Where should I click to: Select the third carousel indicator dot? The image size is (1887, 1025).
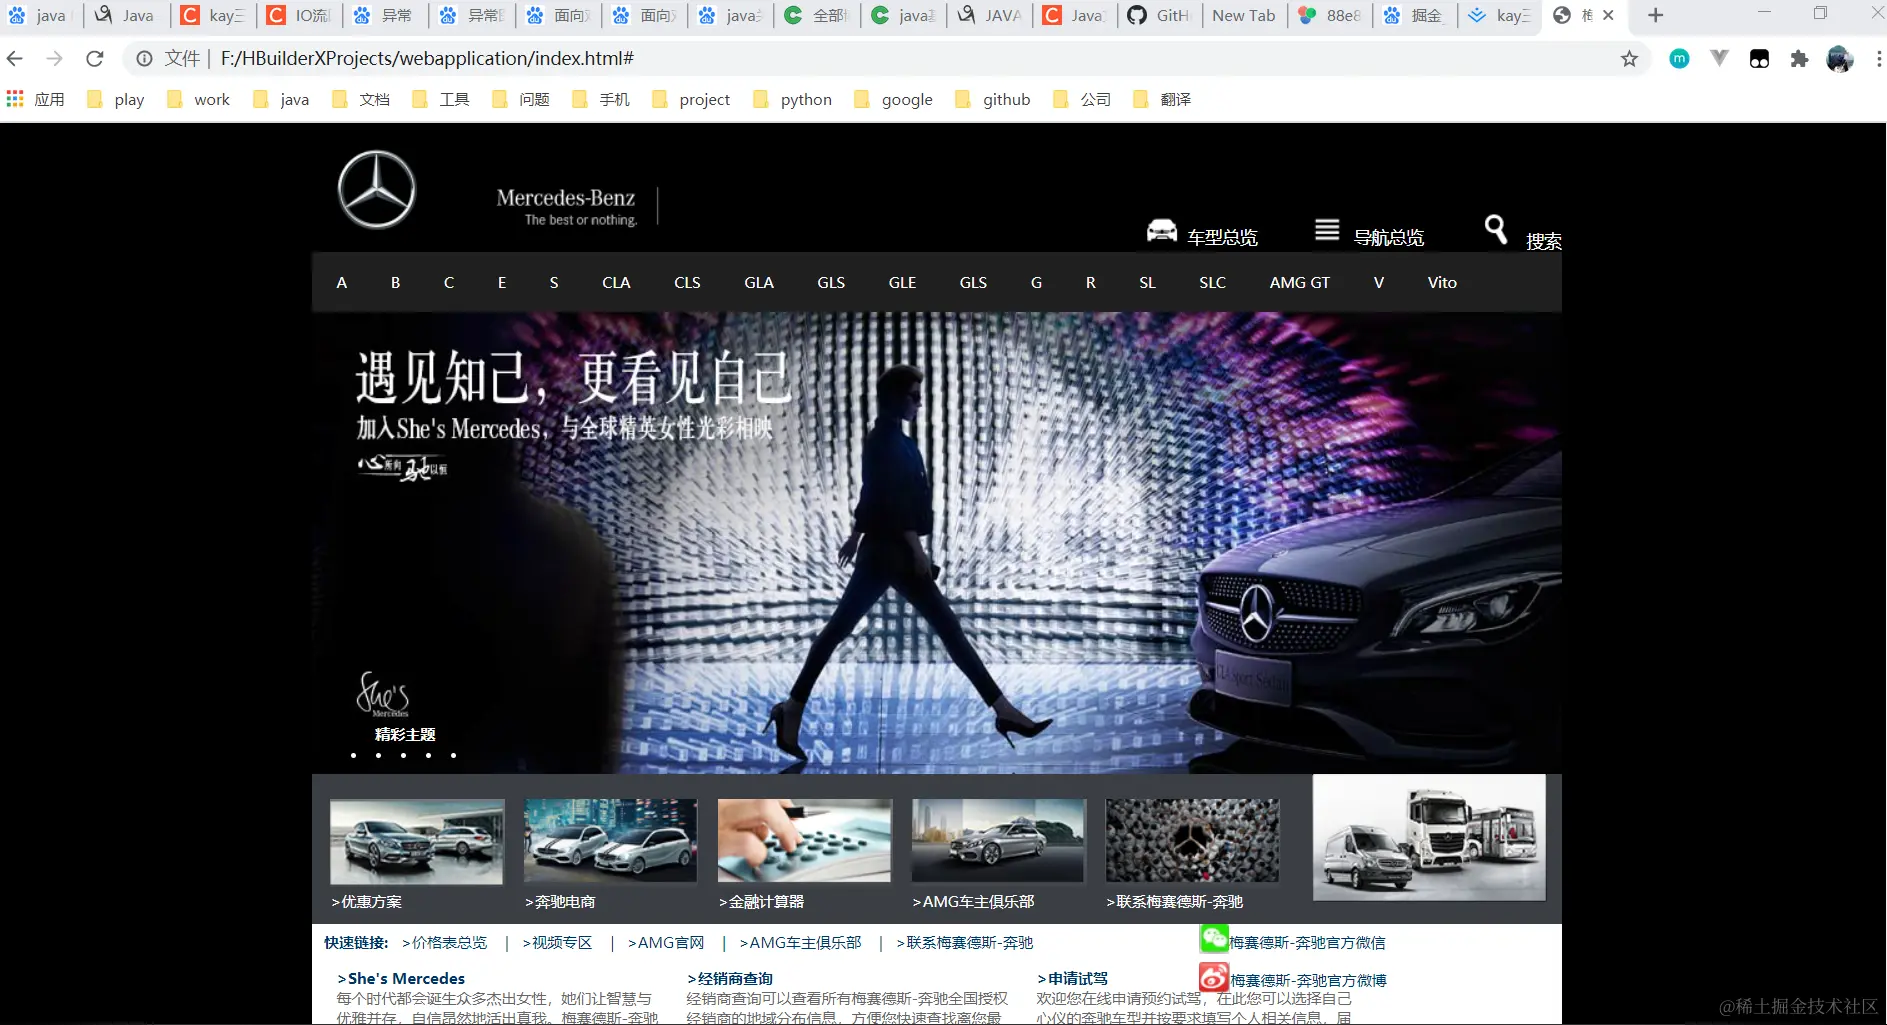(403, 756)
